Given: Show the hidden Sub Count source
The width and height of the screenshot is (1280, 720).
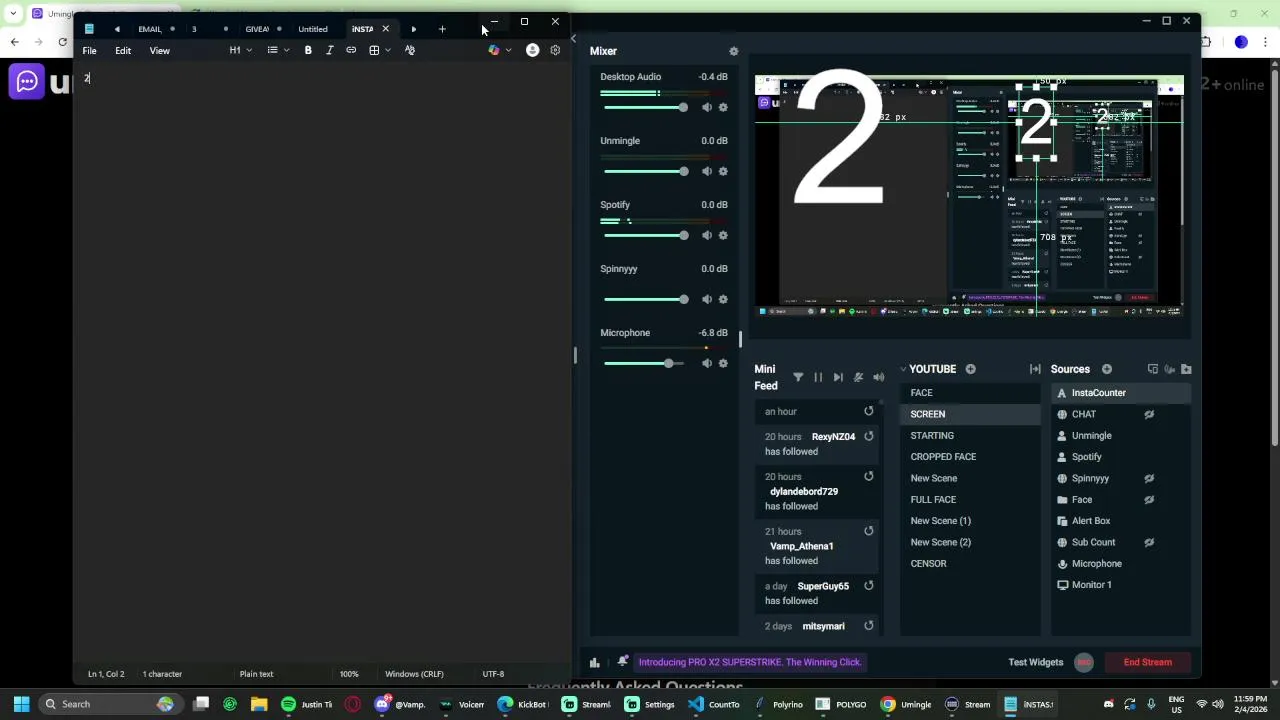Looking at the screenshot, I should point(1149,542).
